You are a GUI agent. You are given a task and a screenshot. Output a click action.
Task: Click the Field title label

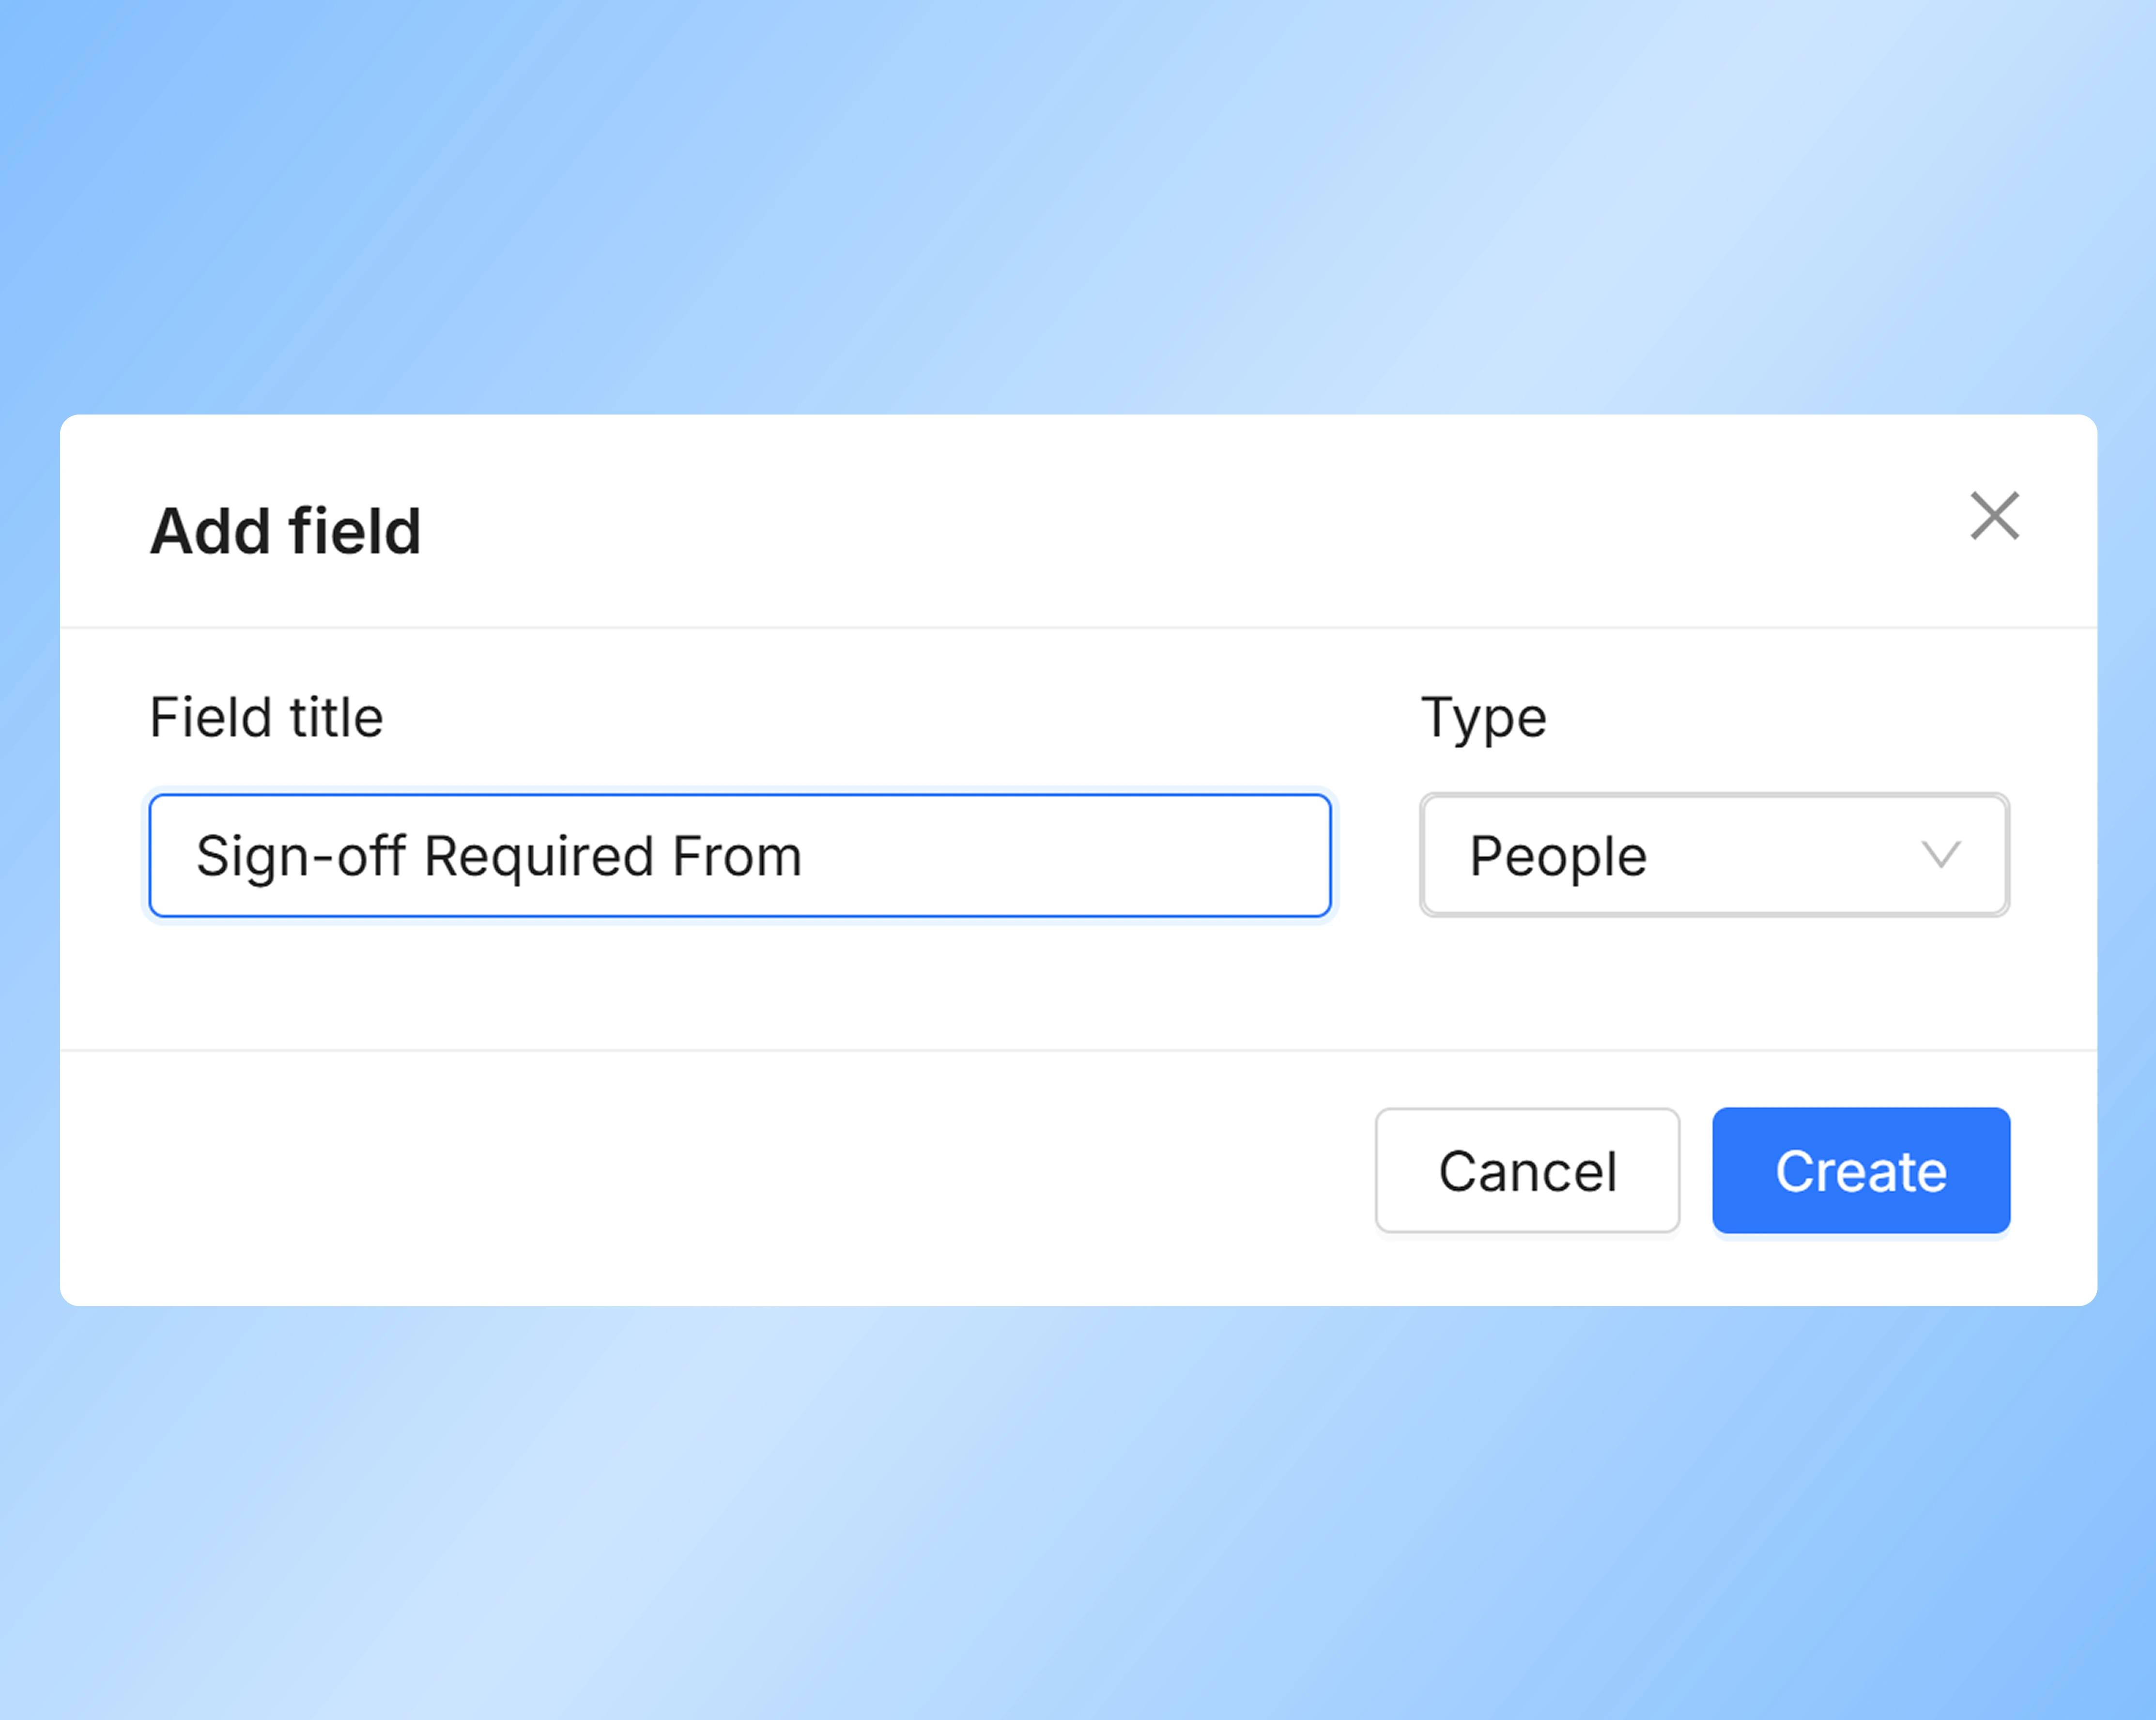[265, 716]
